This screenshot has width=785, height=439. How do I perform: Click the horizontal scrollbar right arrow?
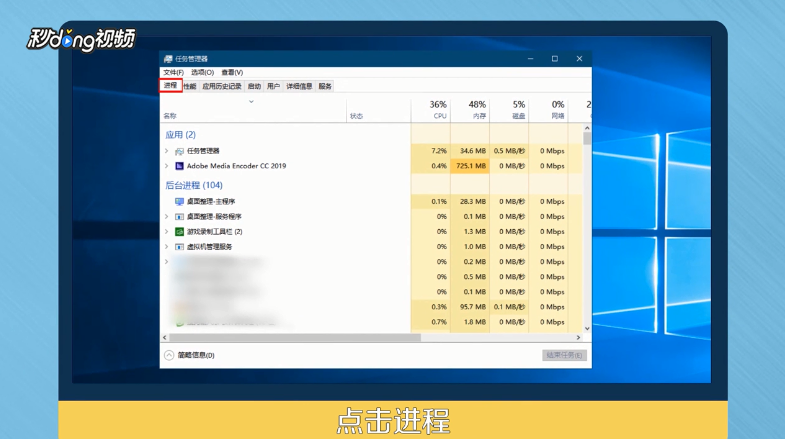[x=578, y=337]
